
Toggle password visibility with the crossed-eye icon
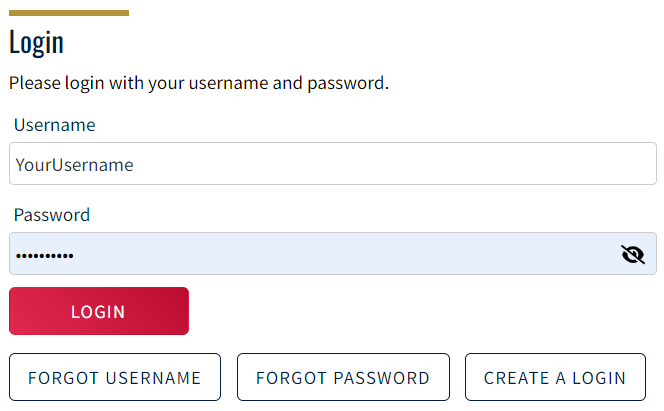coord(633,254)
